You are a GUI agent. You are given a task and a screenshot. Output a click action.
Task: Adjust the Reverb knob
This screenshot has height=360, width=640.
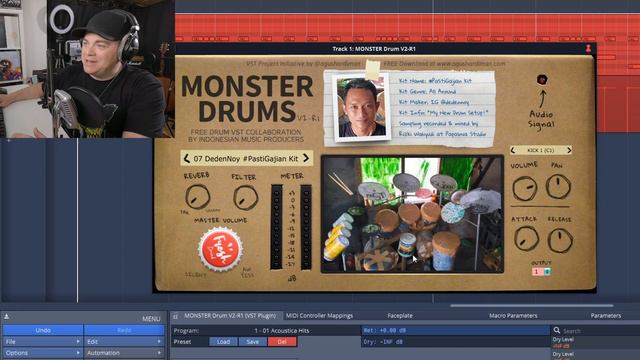point(198,197)
